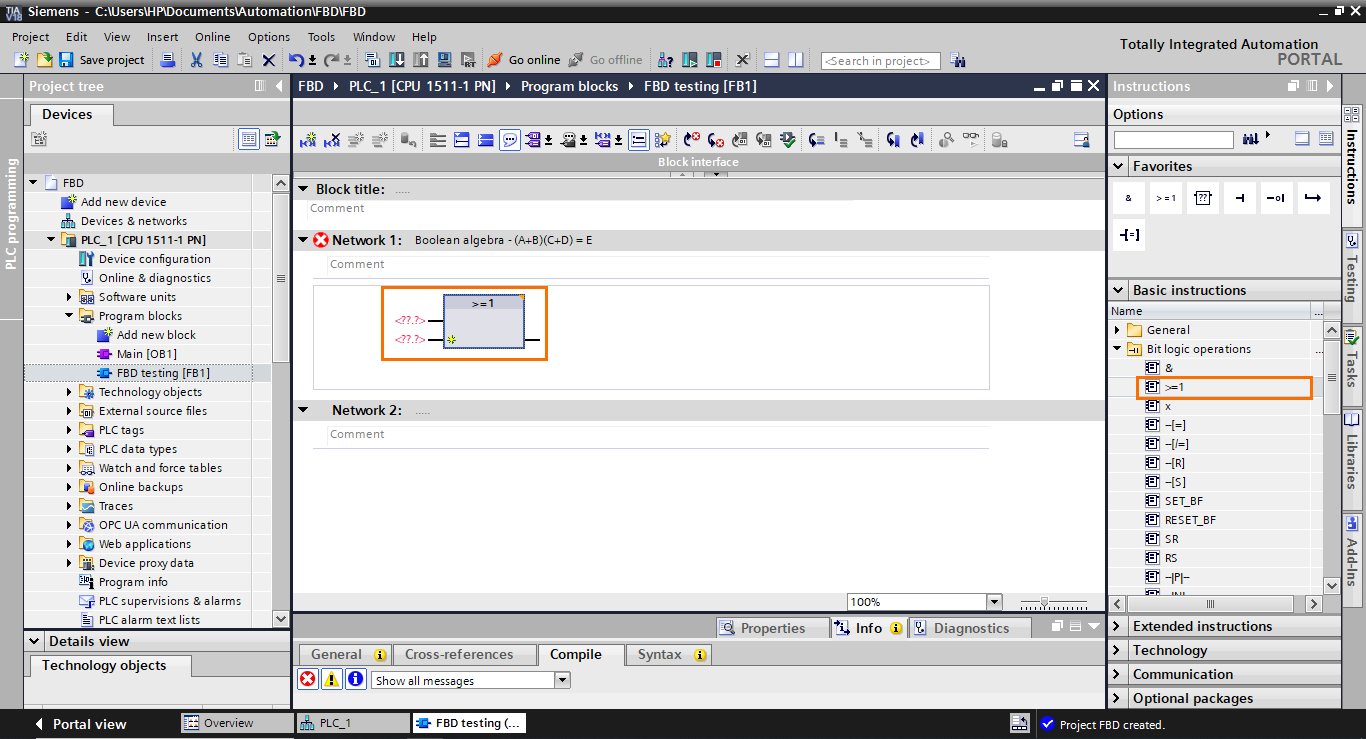Screen dimensions: 1366x739
Task: Open the Show all messages dropdown
Action: point(562,679)
